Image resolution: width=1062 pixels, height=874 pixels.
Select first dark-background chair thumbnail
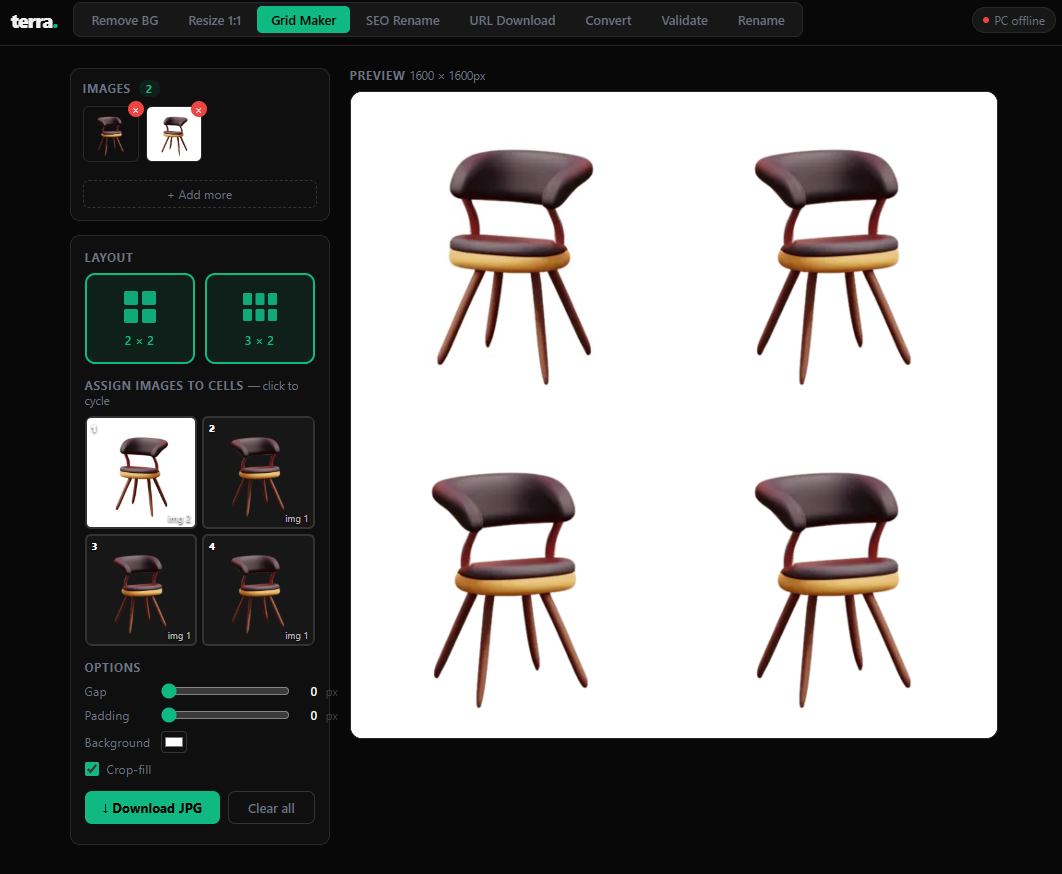(111, 134)
